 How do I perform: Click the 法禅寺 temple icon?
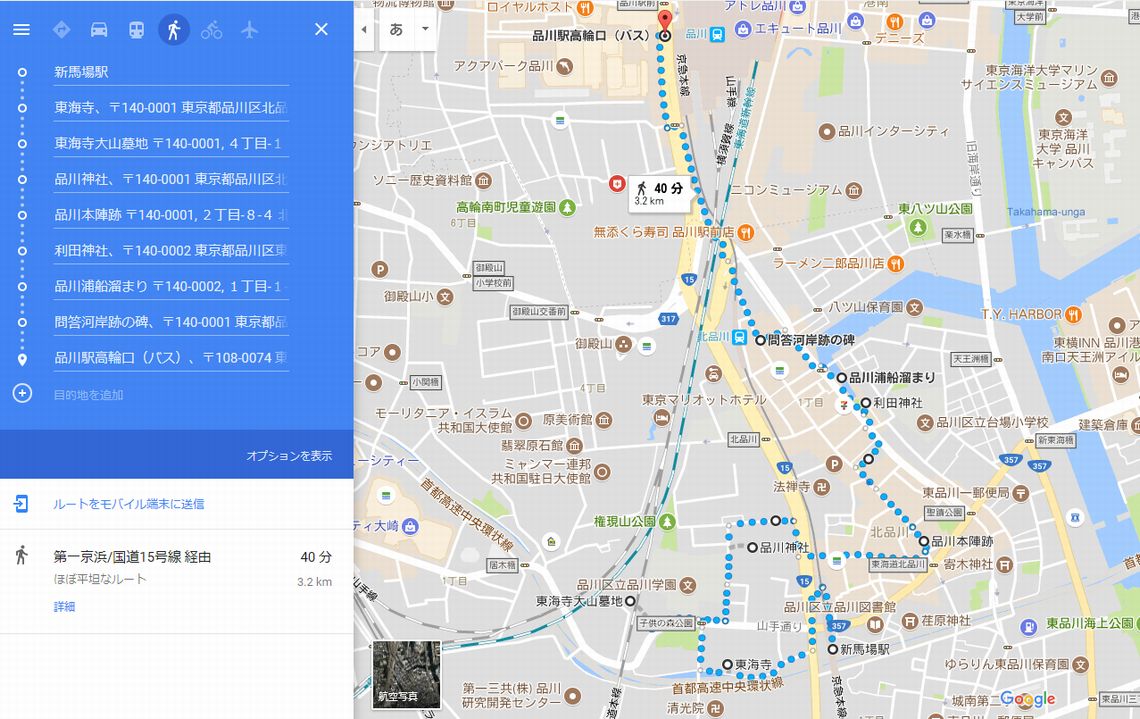pyautogui.click(x=821, y=487)
